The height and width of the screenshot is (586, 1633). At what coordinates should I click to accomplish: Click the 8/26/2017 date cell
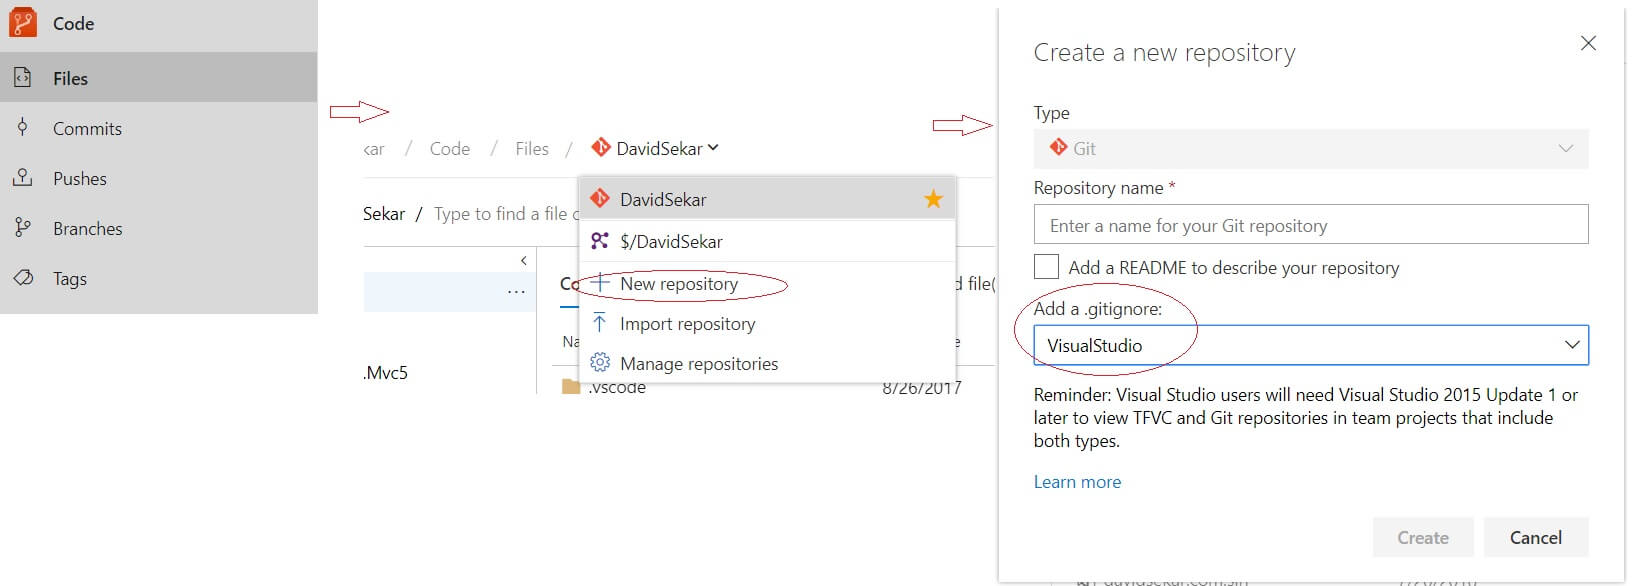pos(921,388)
